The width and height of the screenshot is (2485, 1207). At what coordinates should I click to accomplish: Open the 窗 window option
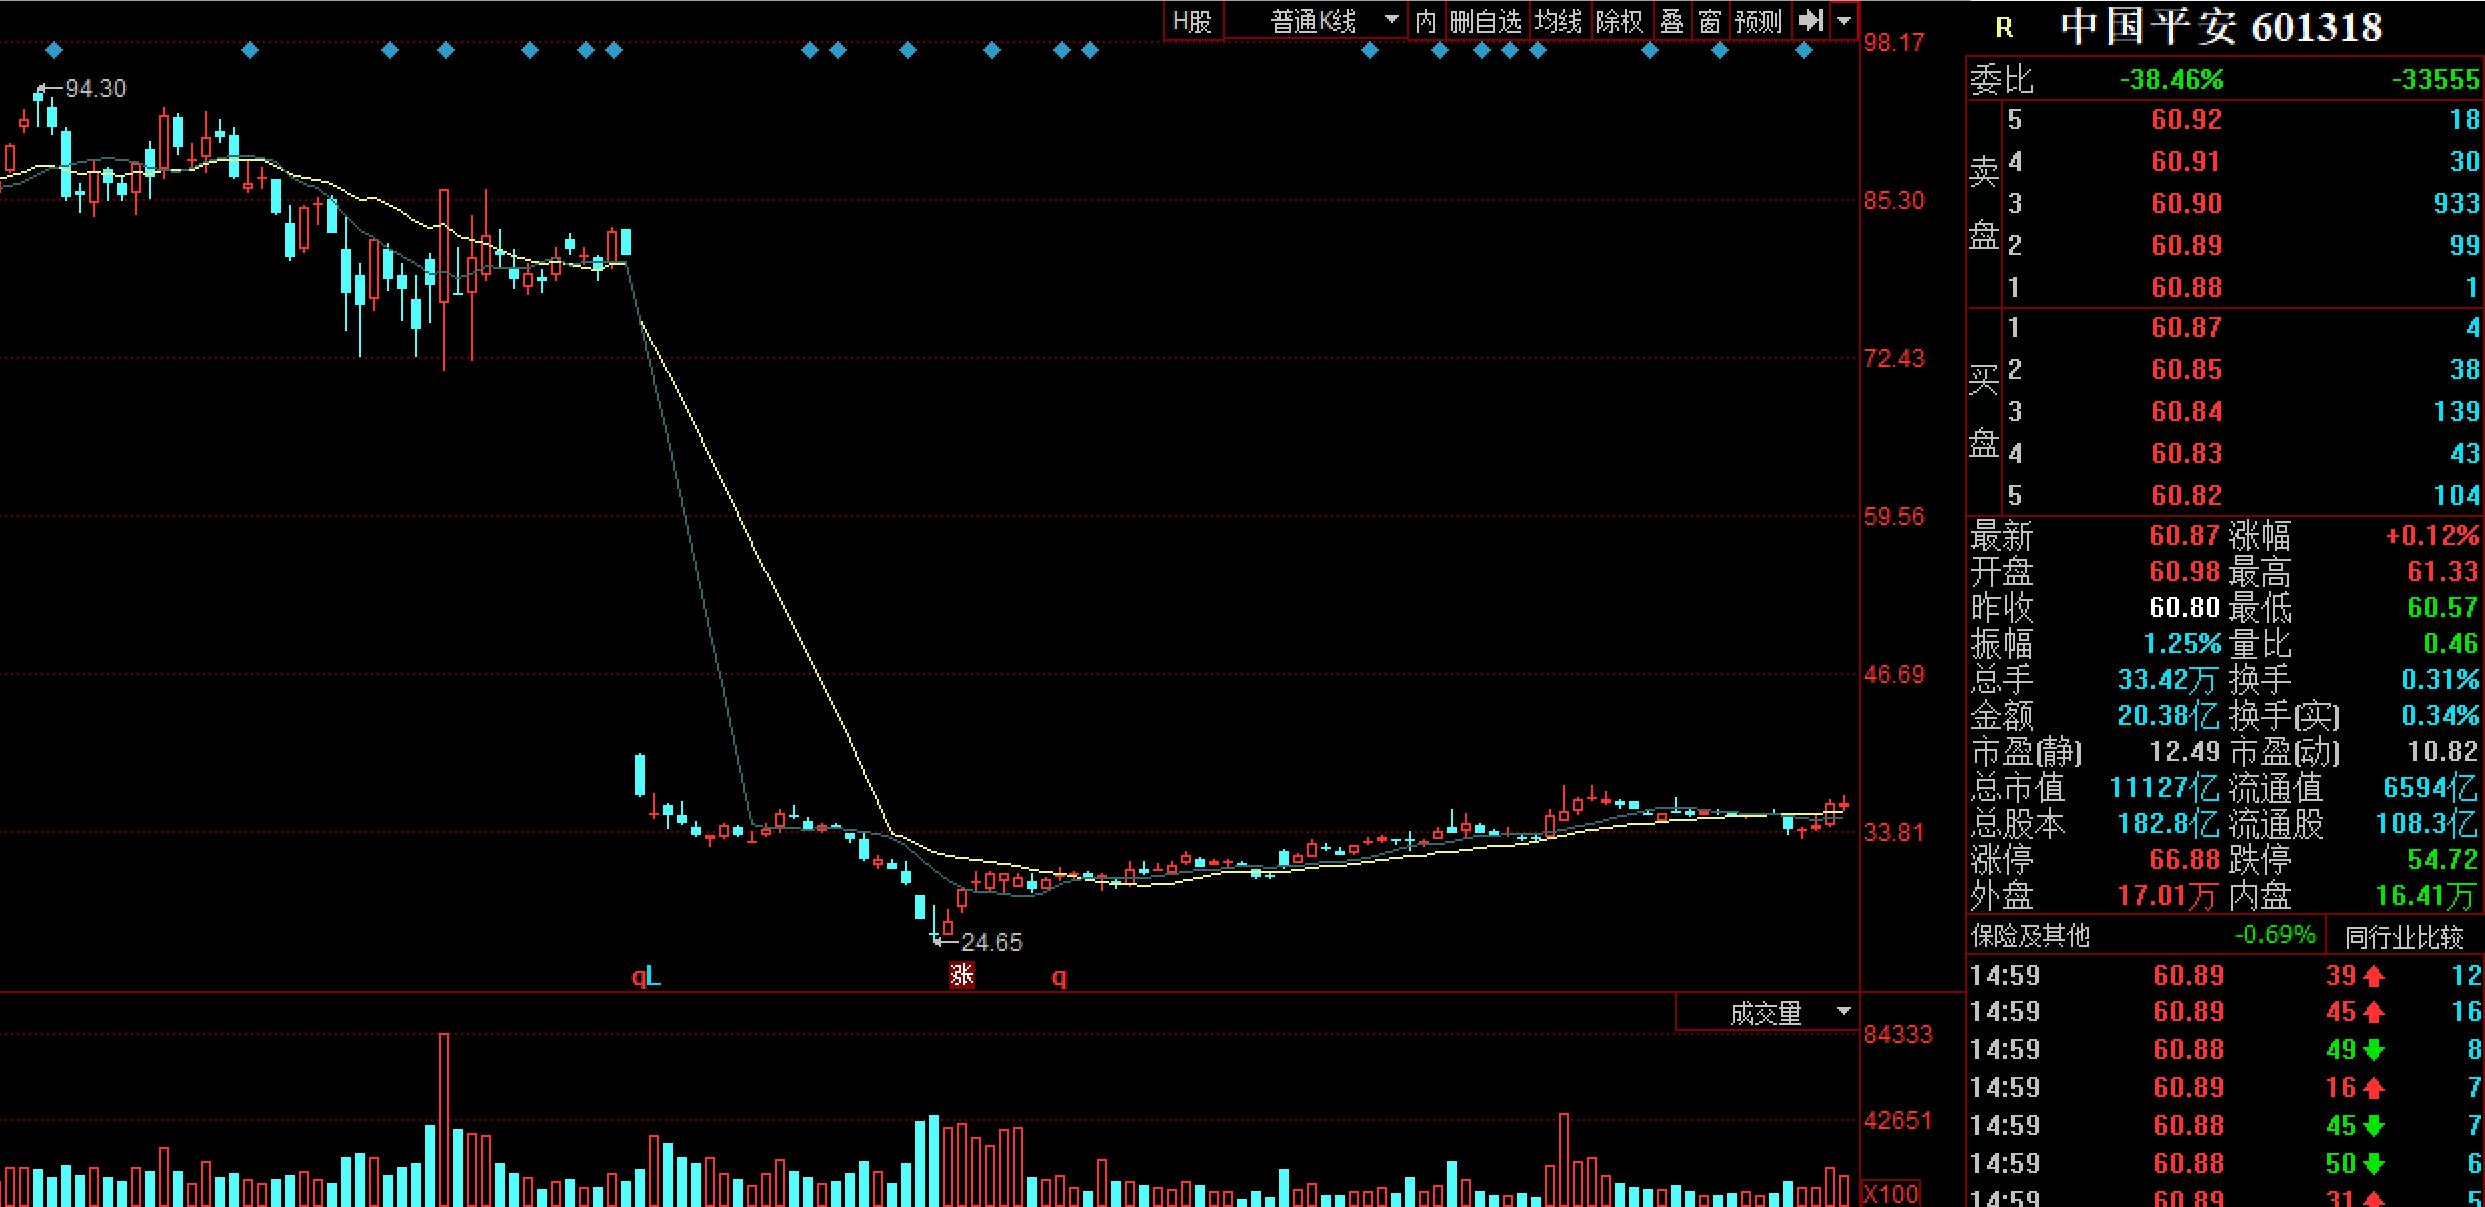coord(1709,21)
